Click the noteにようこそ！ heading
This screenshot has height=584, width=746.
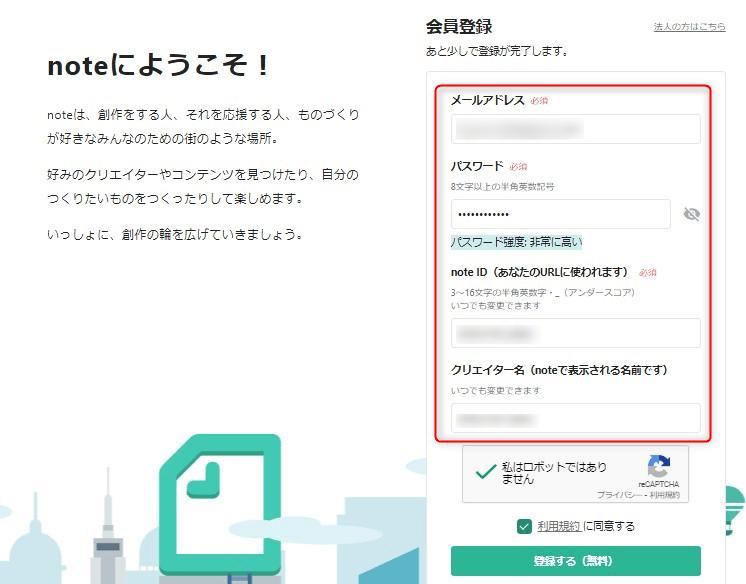pos(159,65)
